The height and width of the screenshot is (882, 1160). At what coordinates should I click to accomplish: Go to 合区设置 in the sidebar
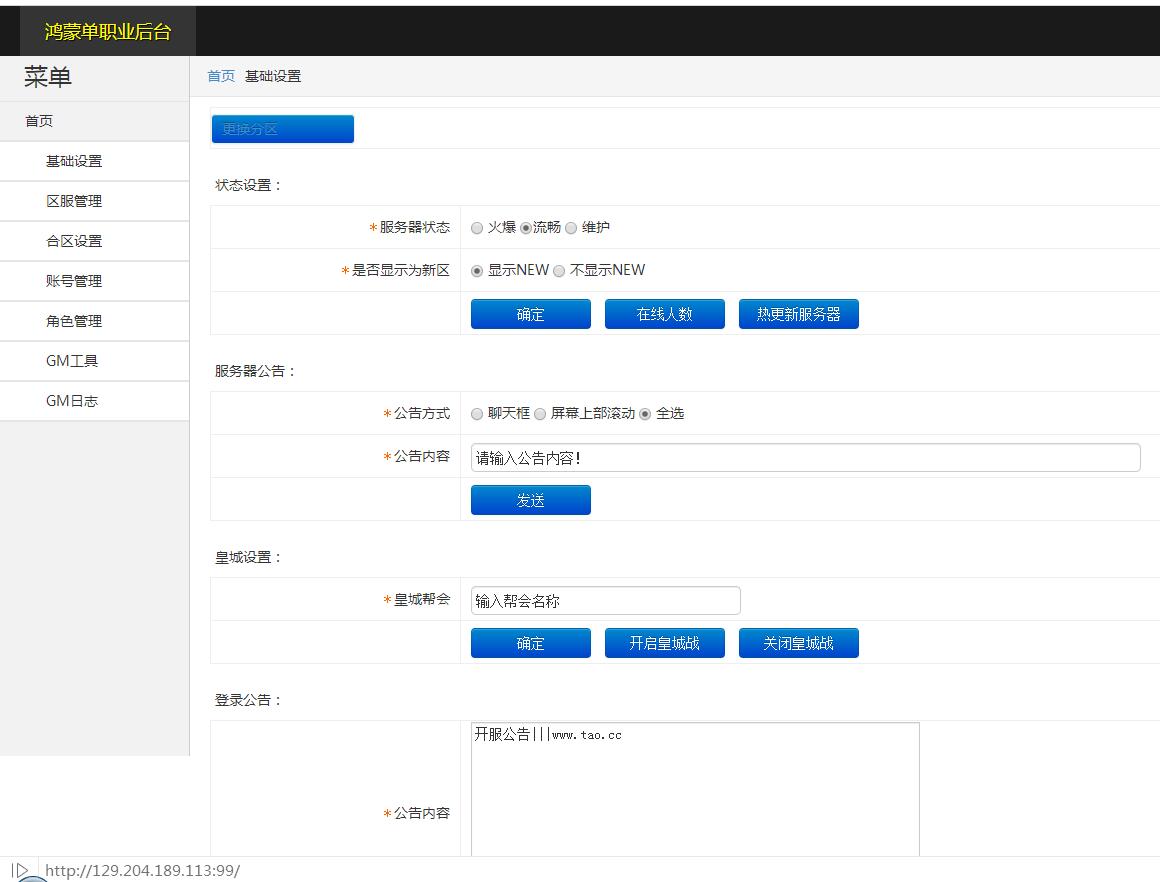pos(74,241)
